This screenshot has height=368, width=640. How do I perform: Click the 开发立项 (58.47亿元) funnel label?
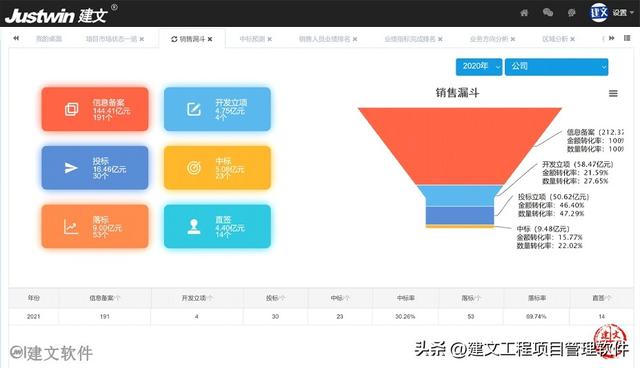(x=578, y=173)
